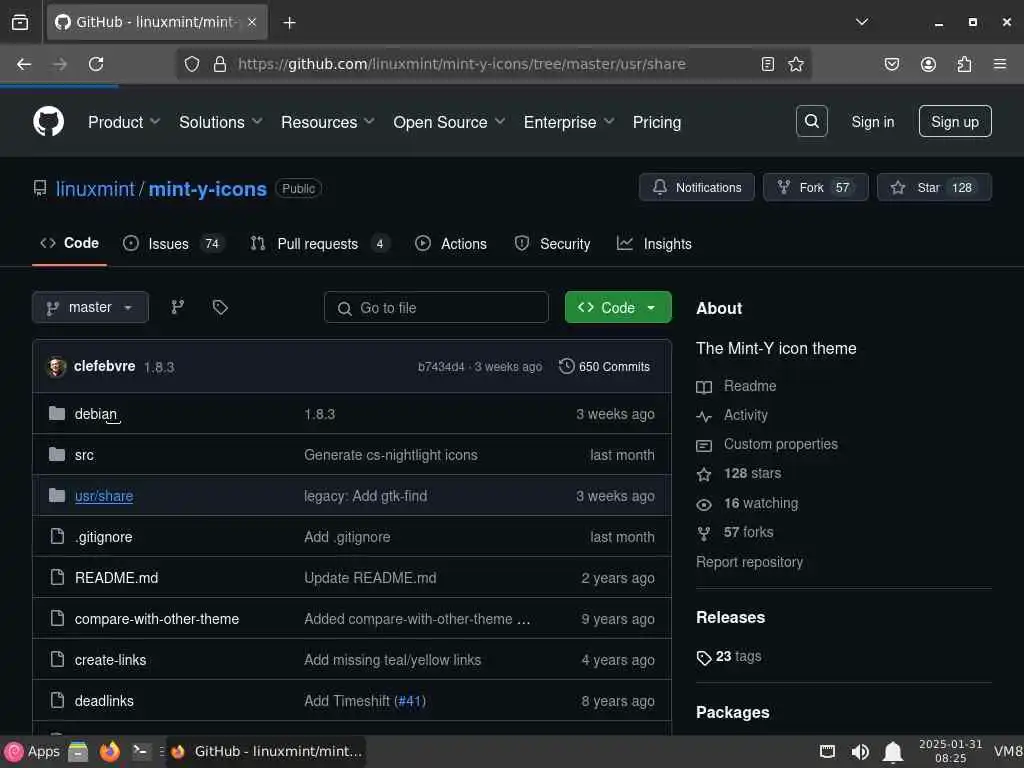The image size is (1024, 768).
Task: Click the volume speaker tray icon
Action: 860,752
